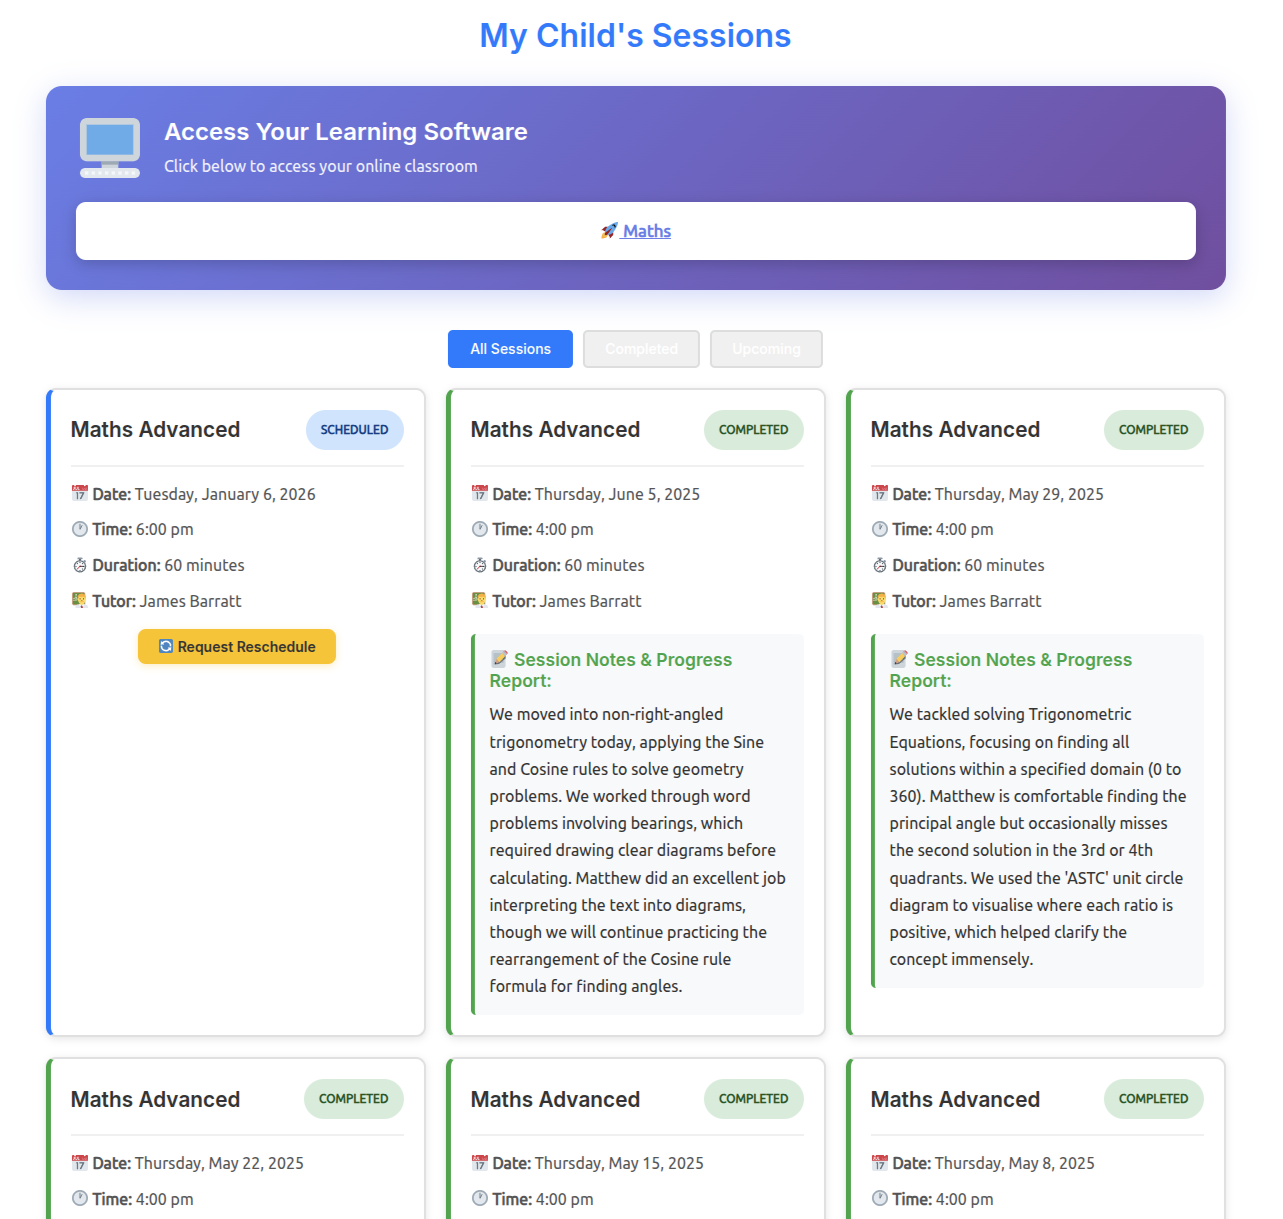Click stopwatch icon on the June 5 session

click(x=480, y=565)
